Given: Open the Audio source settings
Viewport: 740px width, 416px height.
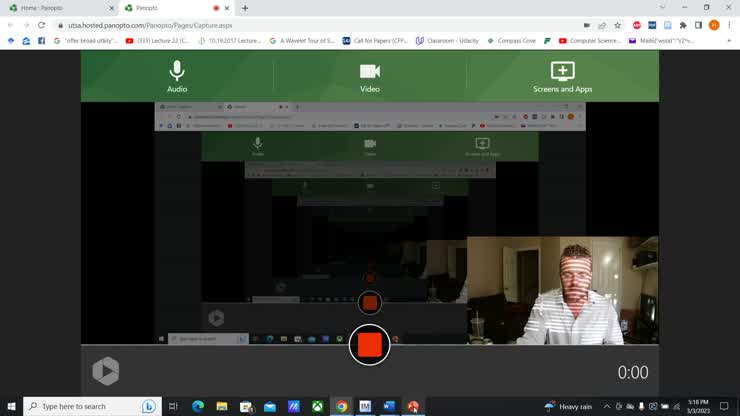Looking at the screenshot, I should click(x=177, y=76).
